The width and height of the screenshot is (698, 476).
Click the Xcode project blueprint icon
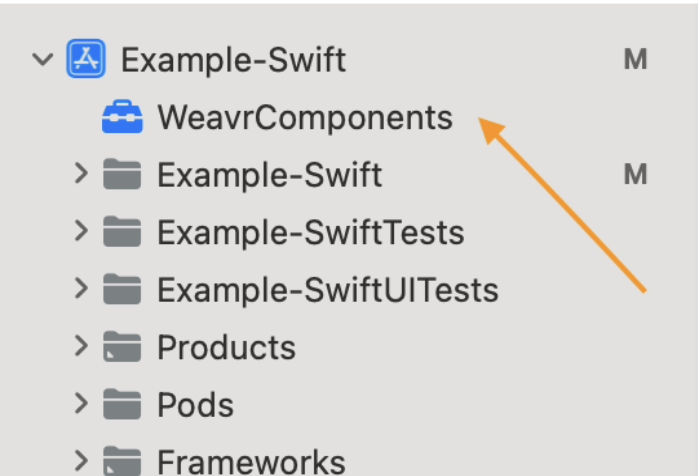click(86, 58)
